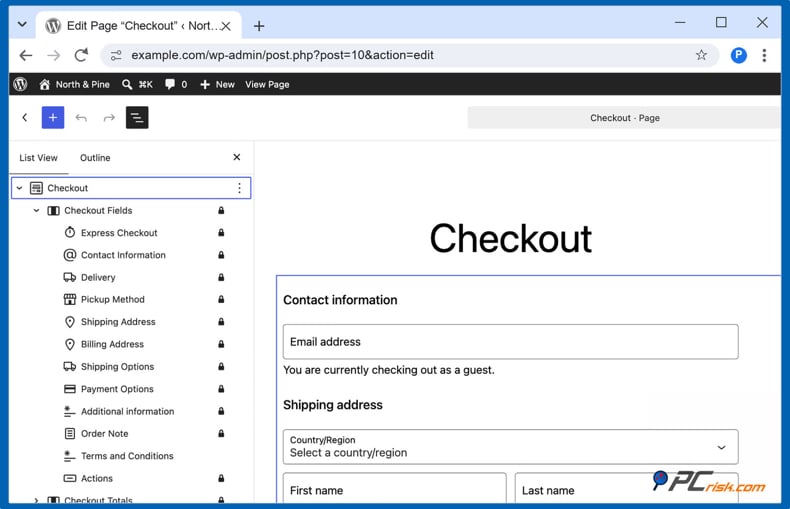Go back in browser history

(26, 55)
